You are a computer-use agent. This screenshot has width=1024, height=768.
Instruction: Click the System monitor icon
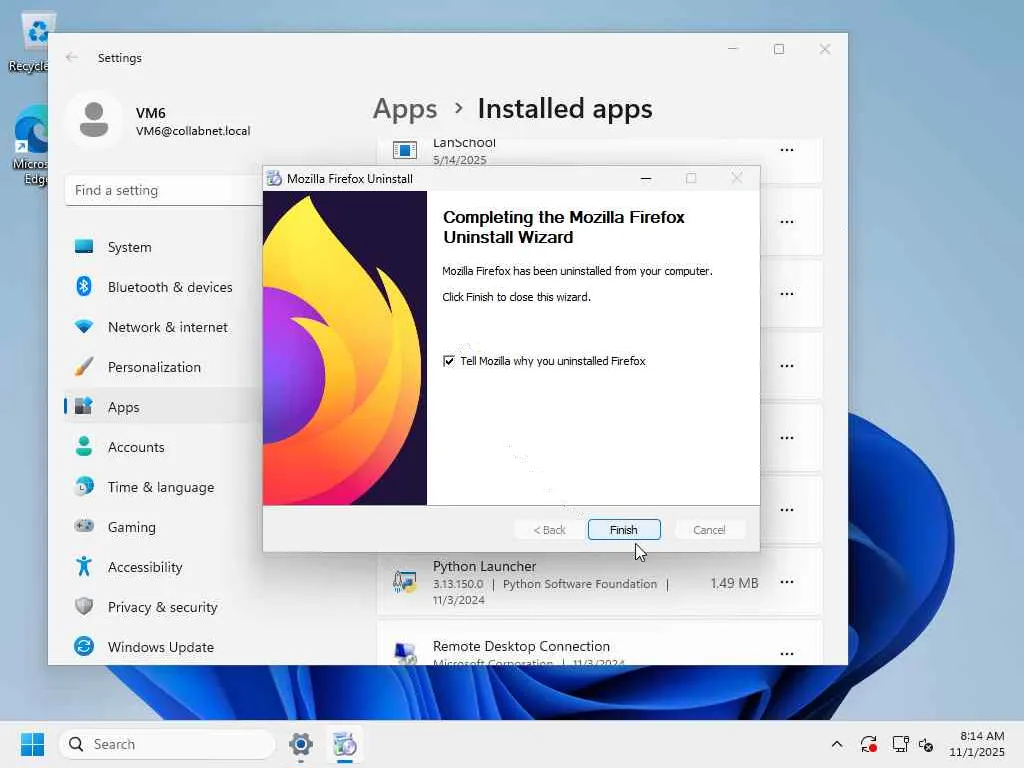84,246
